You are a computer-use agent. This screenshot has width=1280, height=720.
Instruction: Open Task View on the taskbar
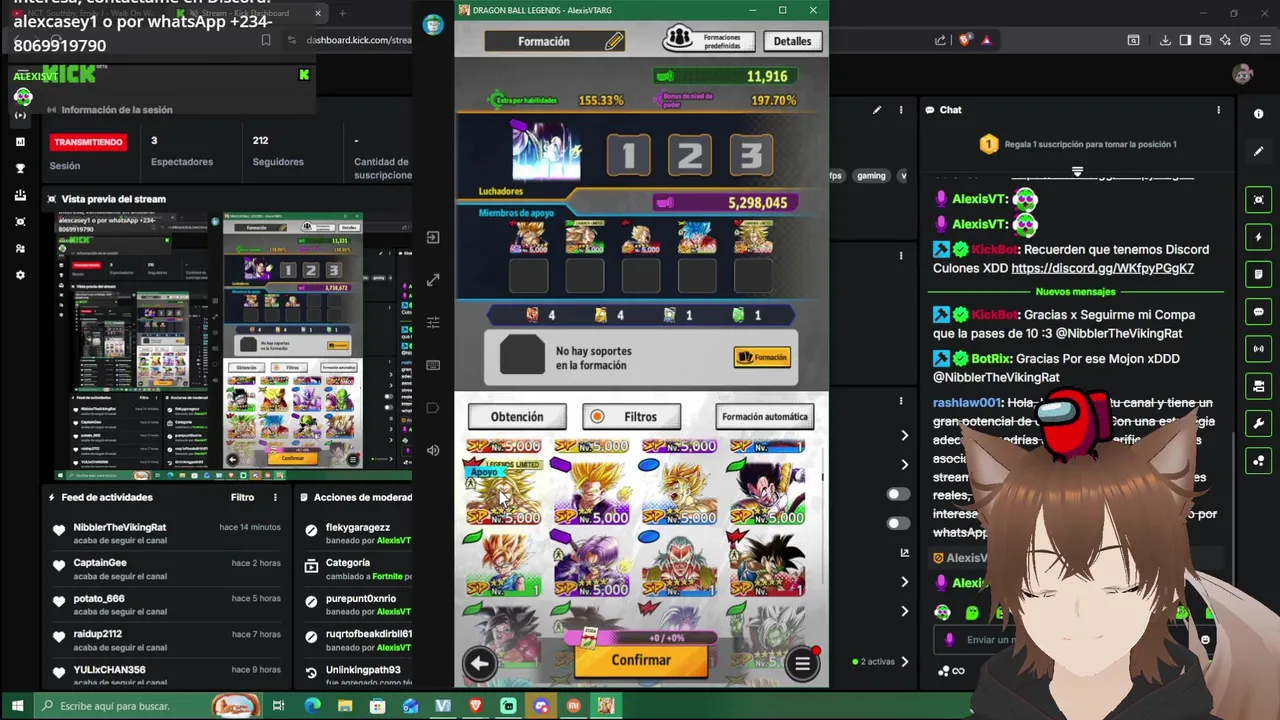pos(278,706)
